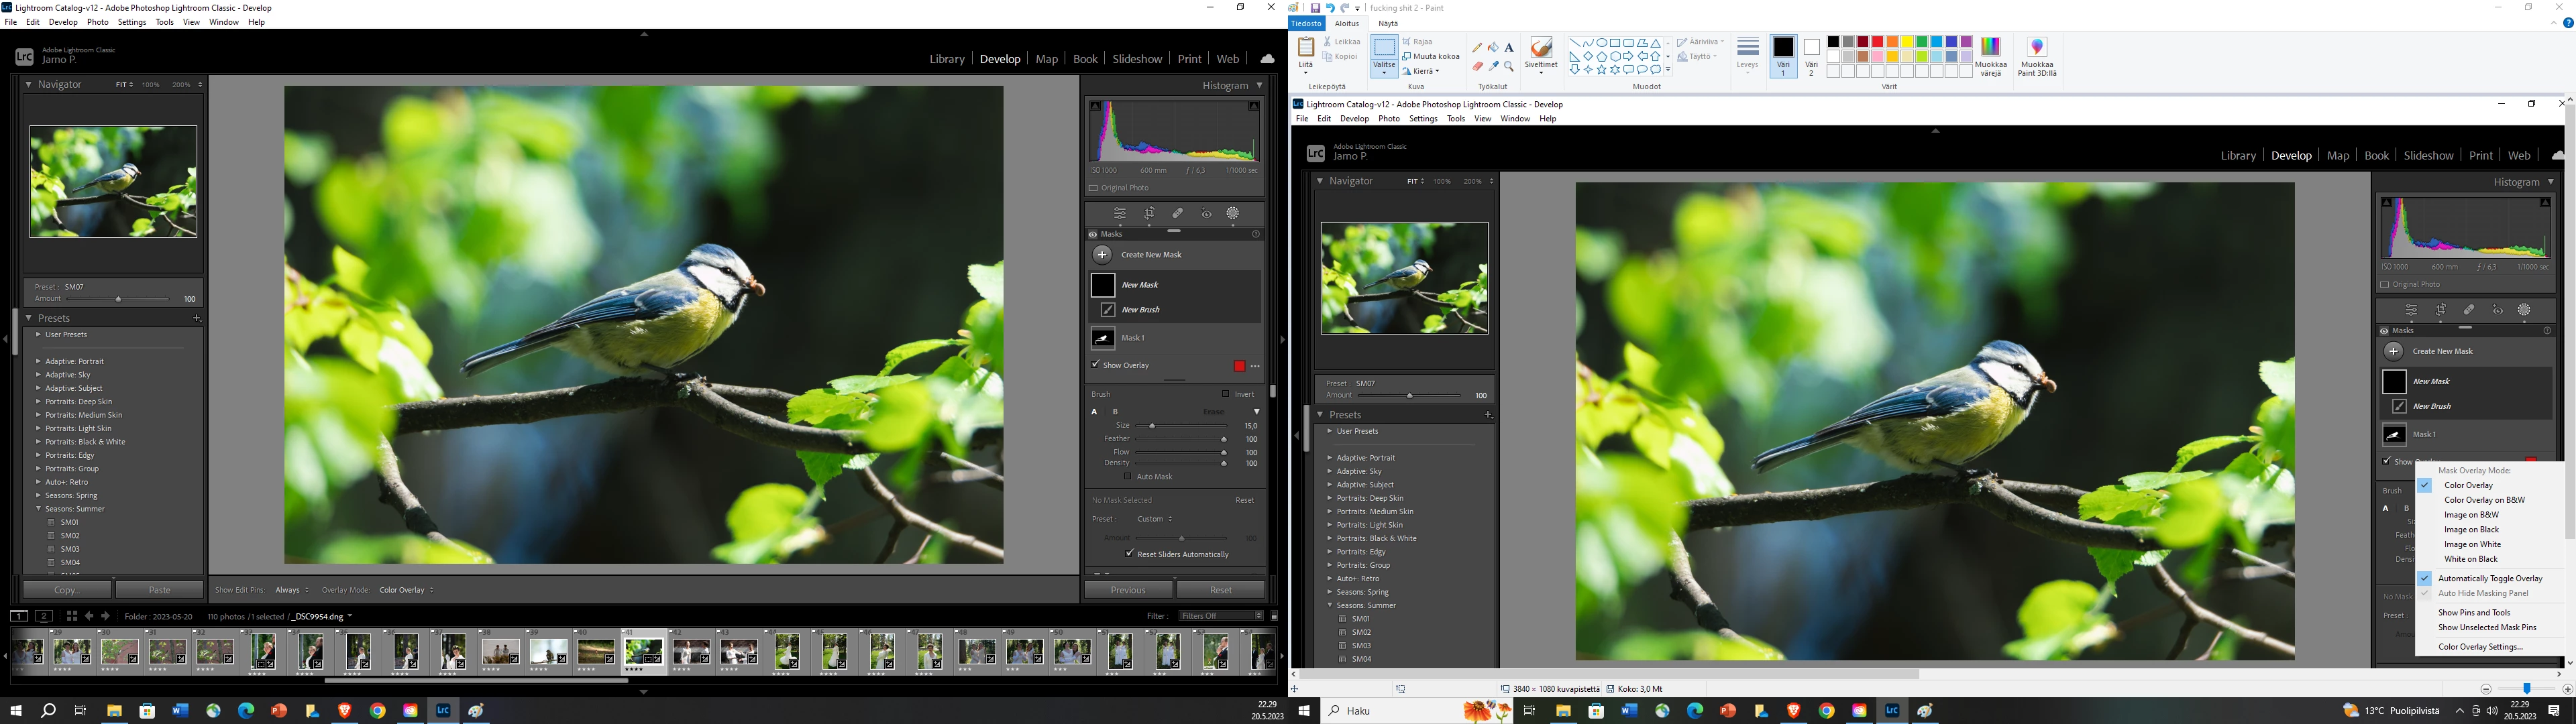
Task: Open the Show Edit Pins 'Always' dropdown
Action: coord(292,590)
